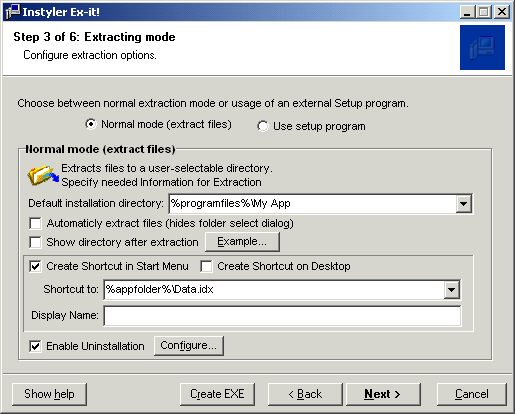This screenshot has height=414, width=515.
Task: Click the 'Default installation directory:' label
Action: [96, 203]
